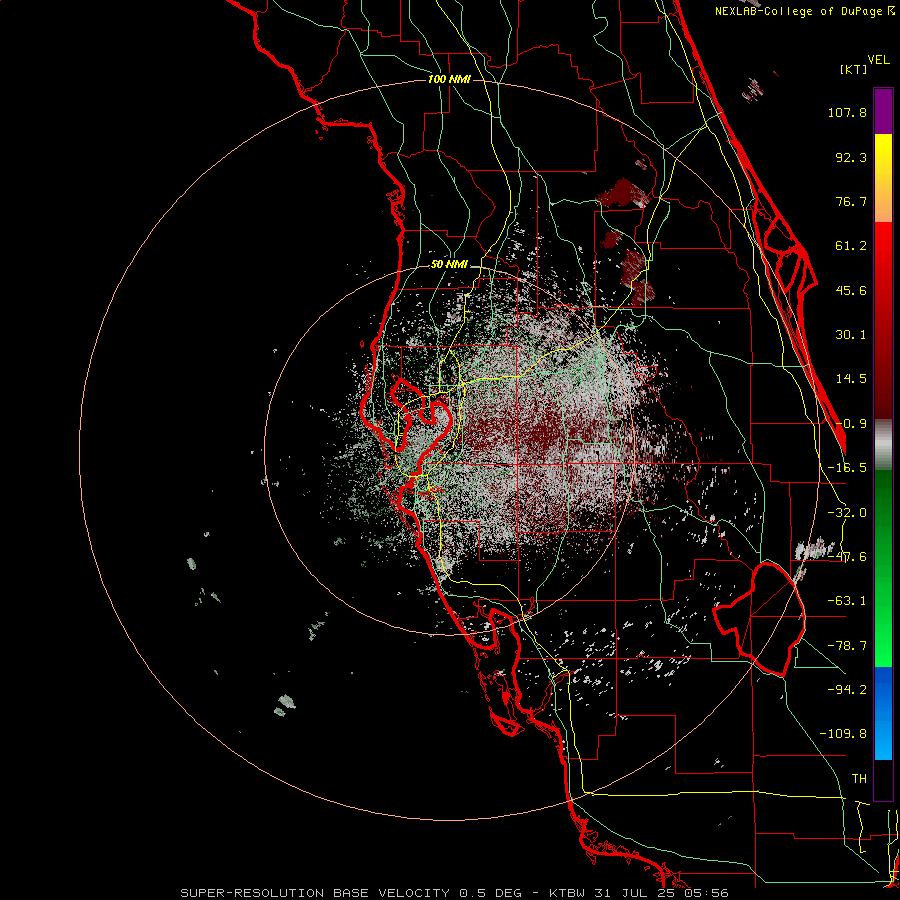Click the purple segment of the velocity color bar
The height and width of the screenshot is (900, 900).
(x=883, y=111)
